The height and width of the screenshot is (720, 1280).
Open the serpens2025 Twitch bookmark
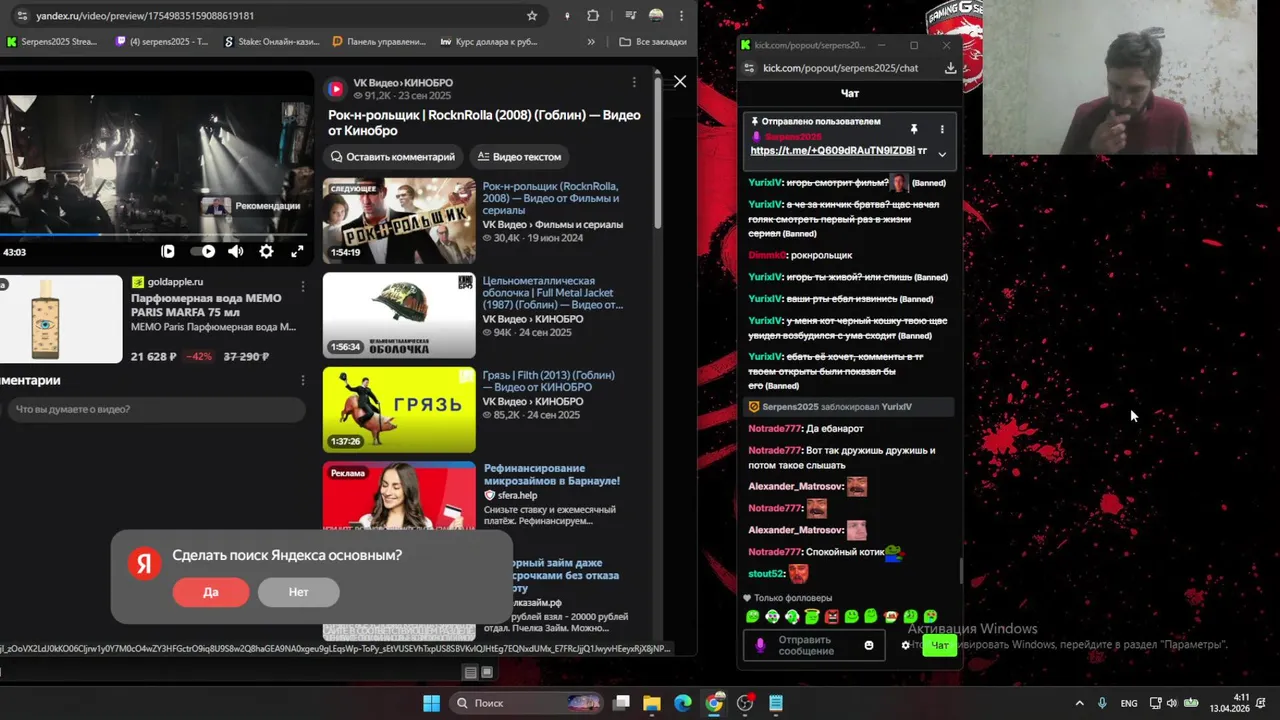click(163, 42)
